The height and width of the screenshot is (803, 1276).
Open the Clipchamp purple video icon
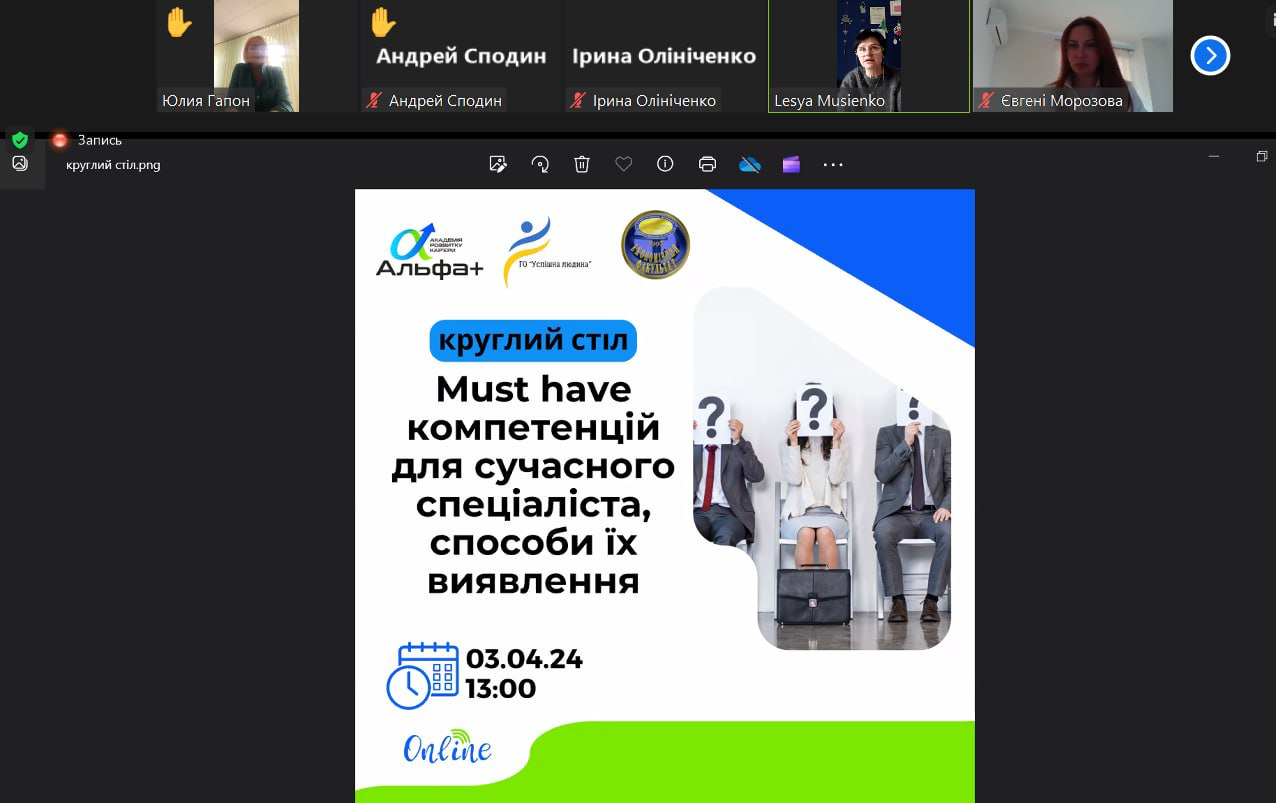click(791, 164)
